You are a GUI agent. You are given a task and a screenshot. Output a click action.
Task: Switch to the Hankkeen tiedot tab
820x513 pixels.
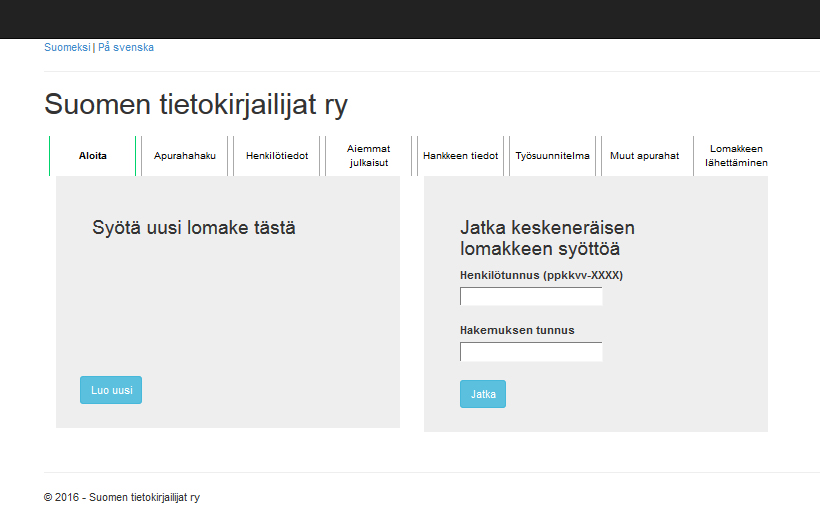click(x=461, y=156)
